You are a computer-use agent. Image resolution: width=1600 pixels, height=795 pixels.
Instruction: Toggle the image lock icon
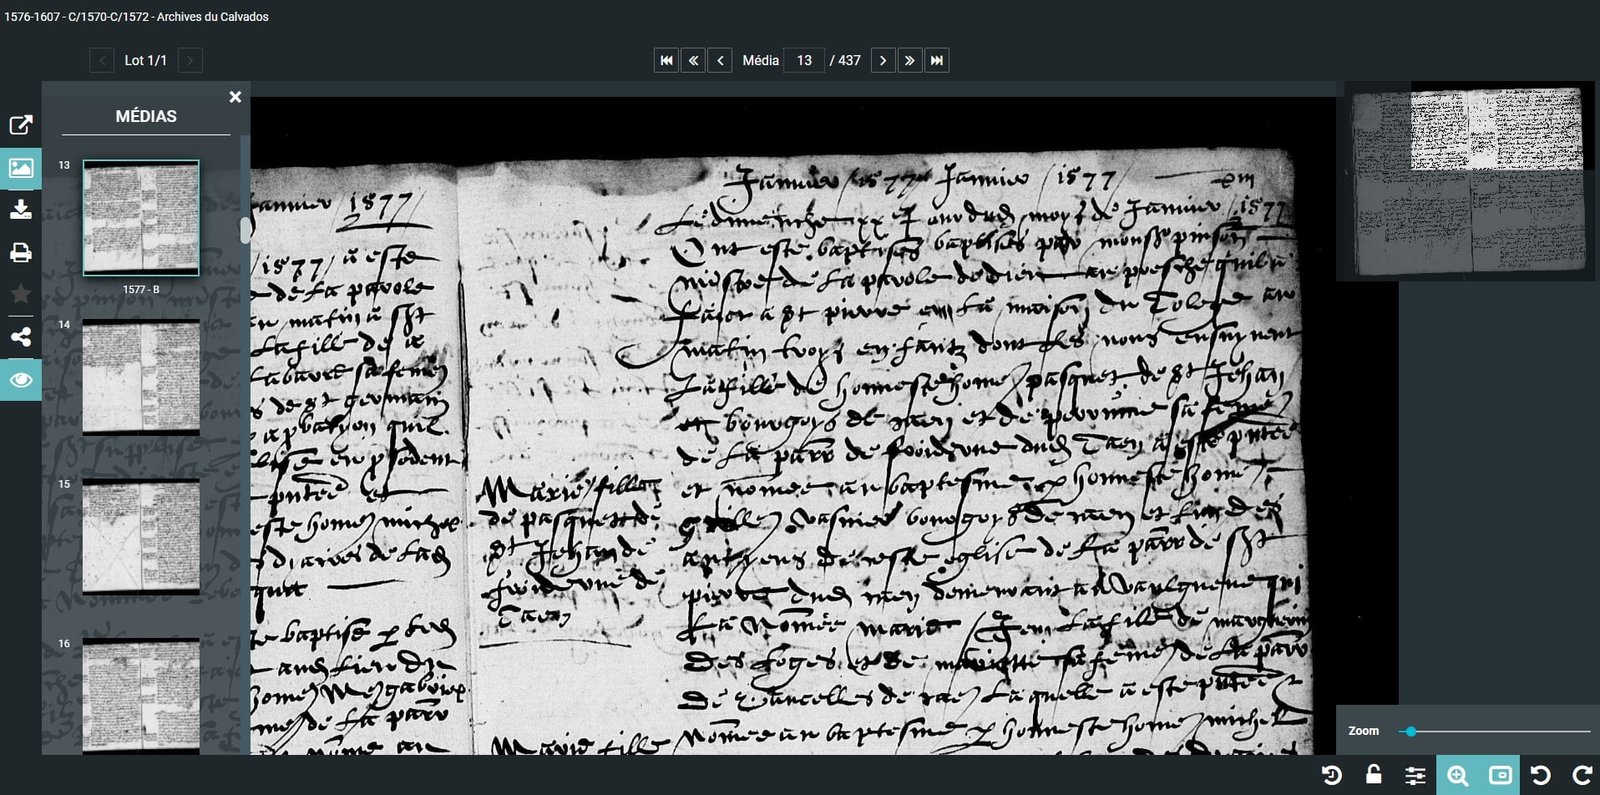(x=1374, y=775)
